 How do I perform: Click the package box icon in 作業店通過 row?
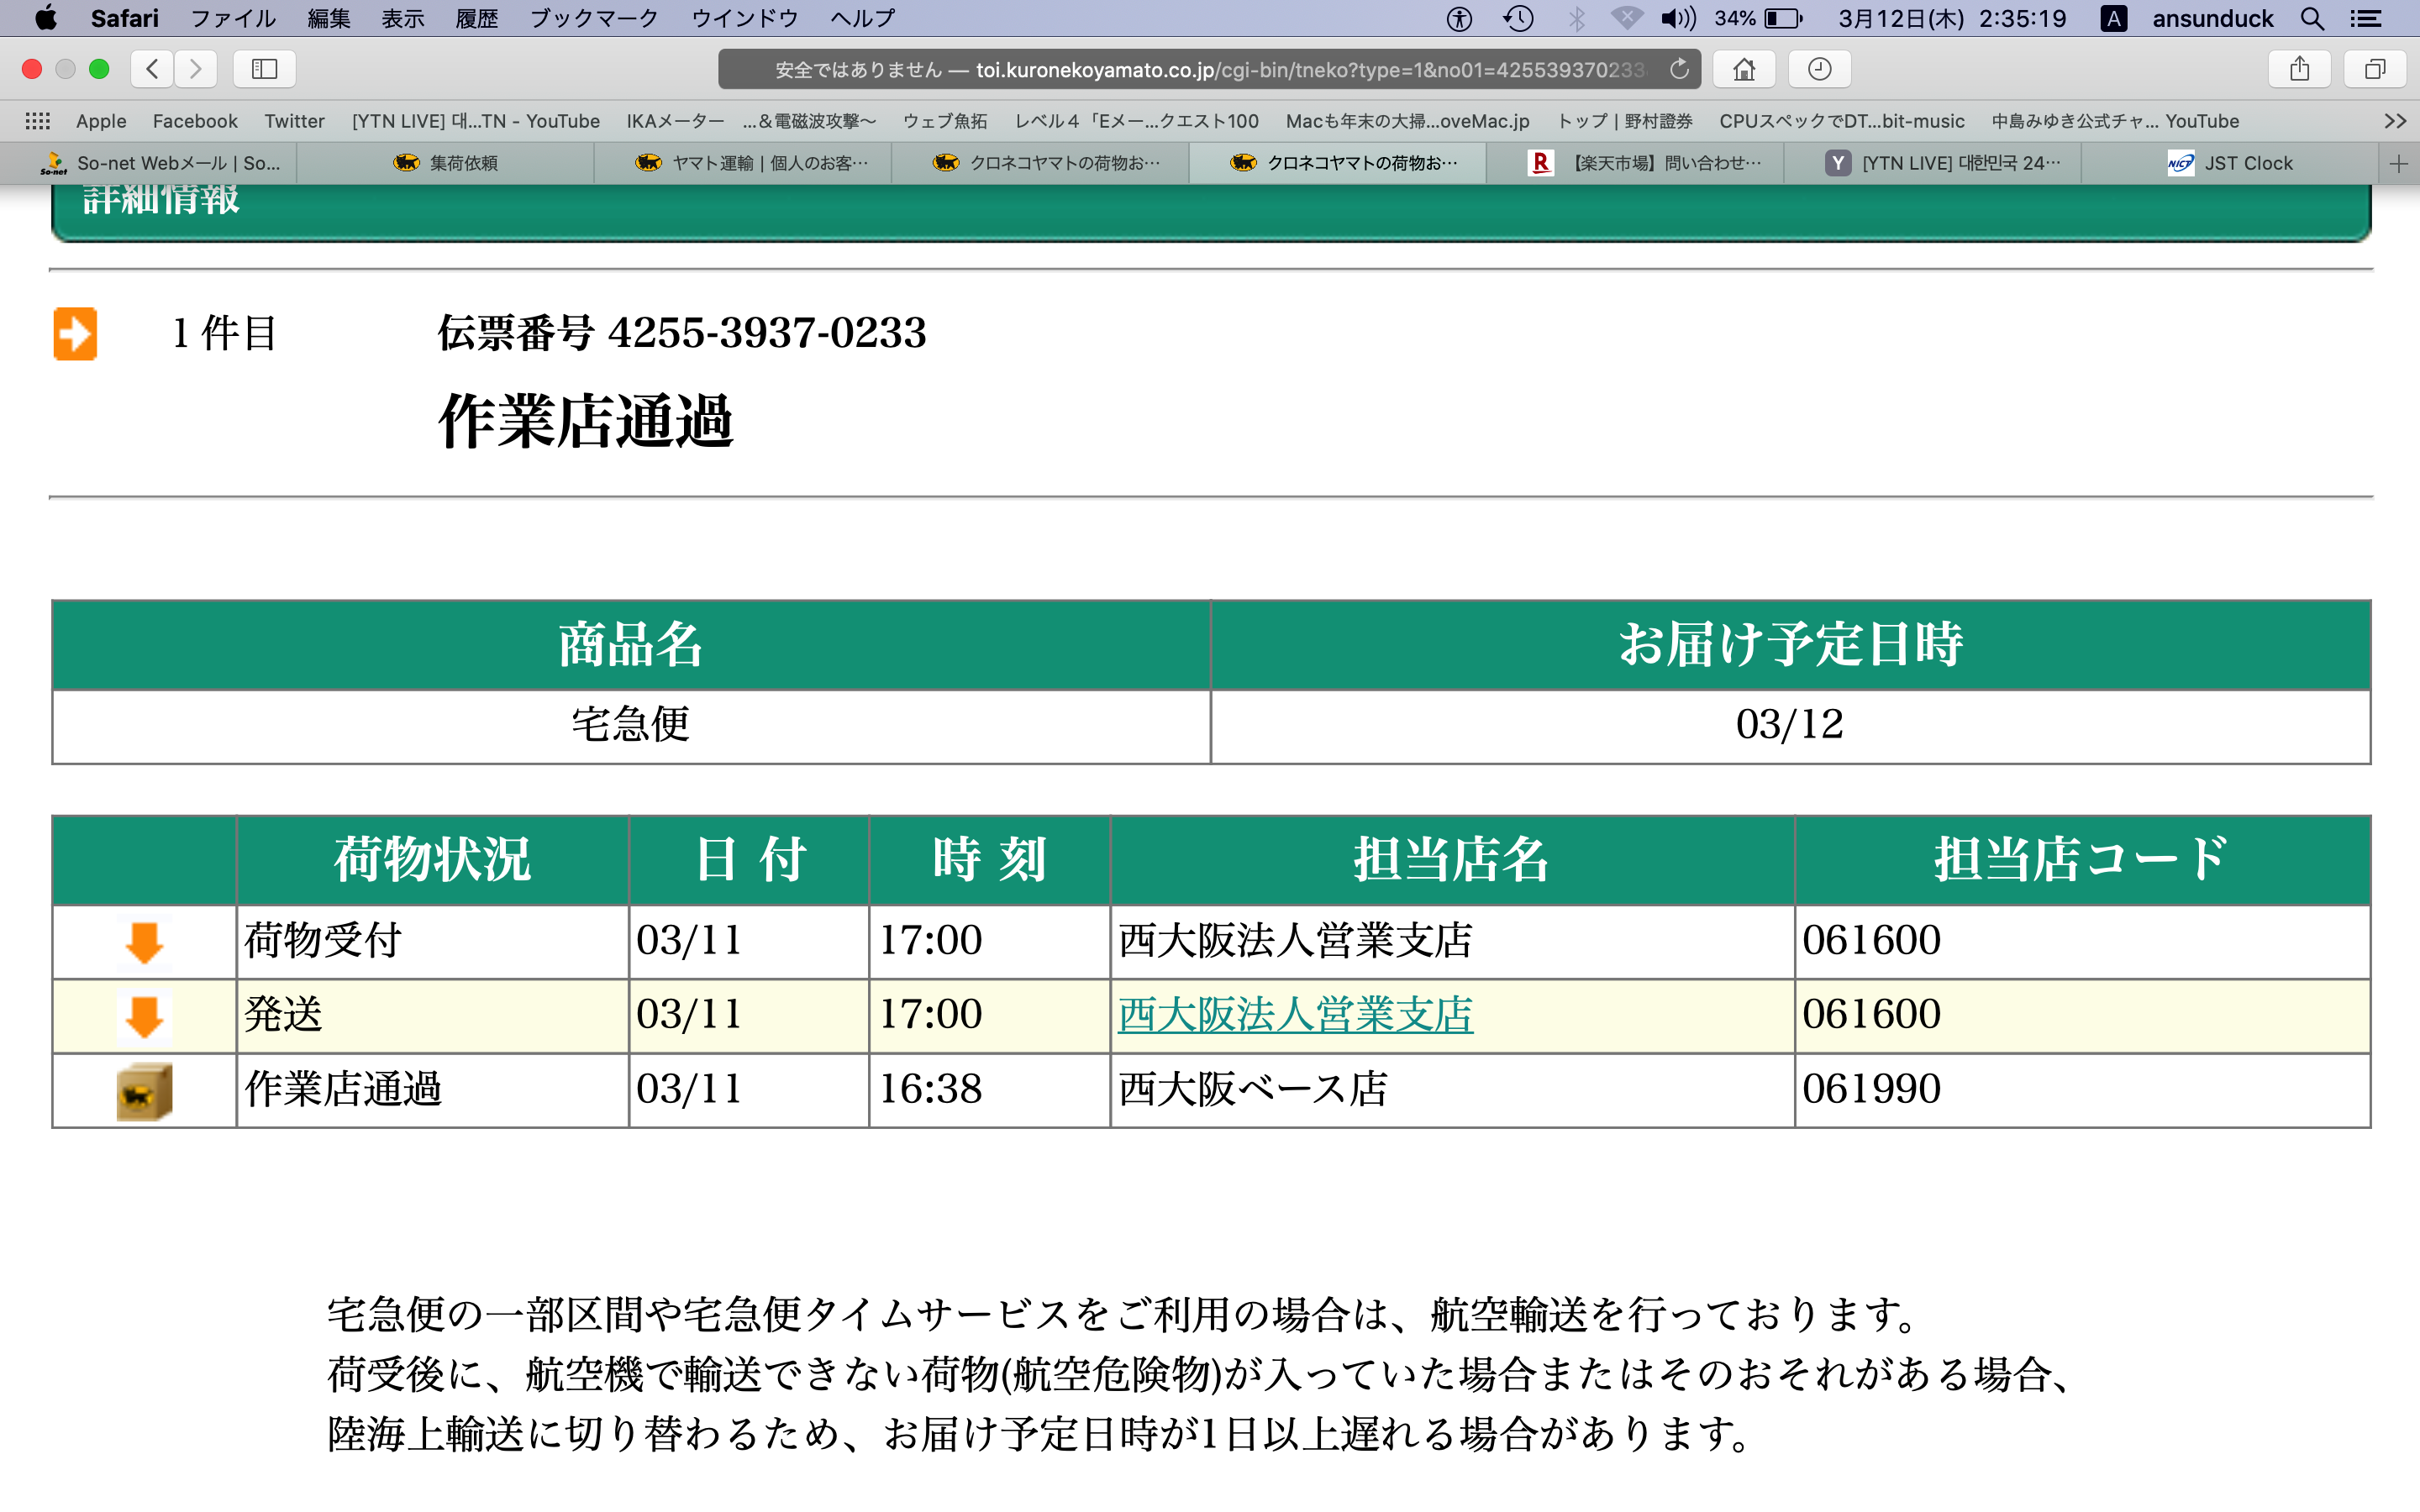tap(144, 1091)
